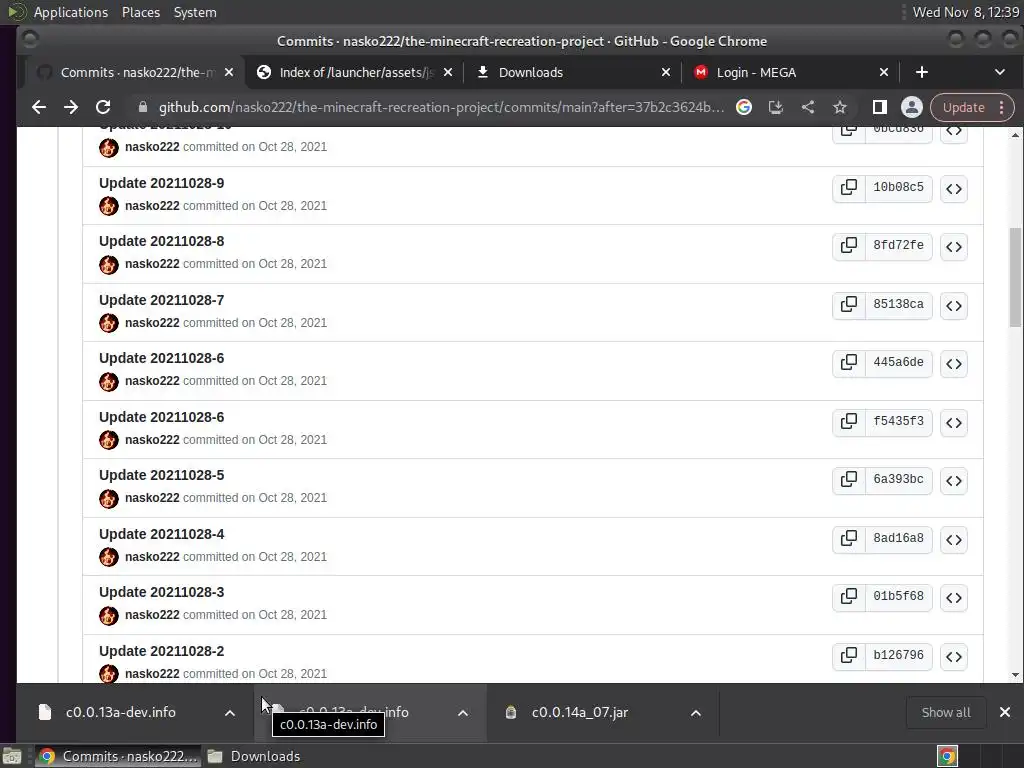
Task: Open a new browser tab
Action: coord(921,72)
